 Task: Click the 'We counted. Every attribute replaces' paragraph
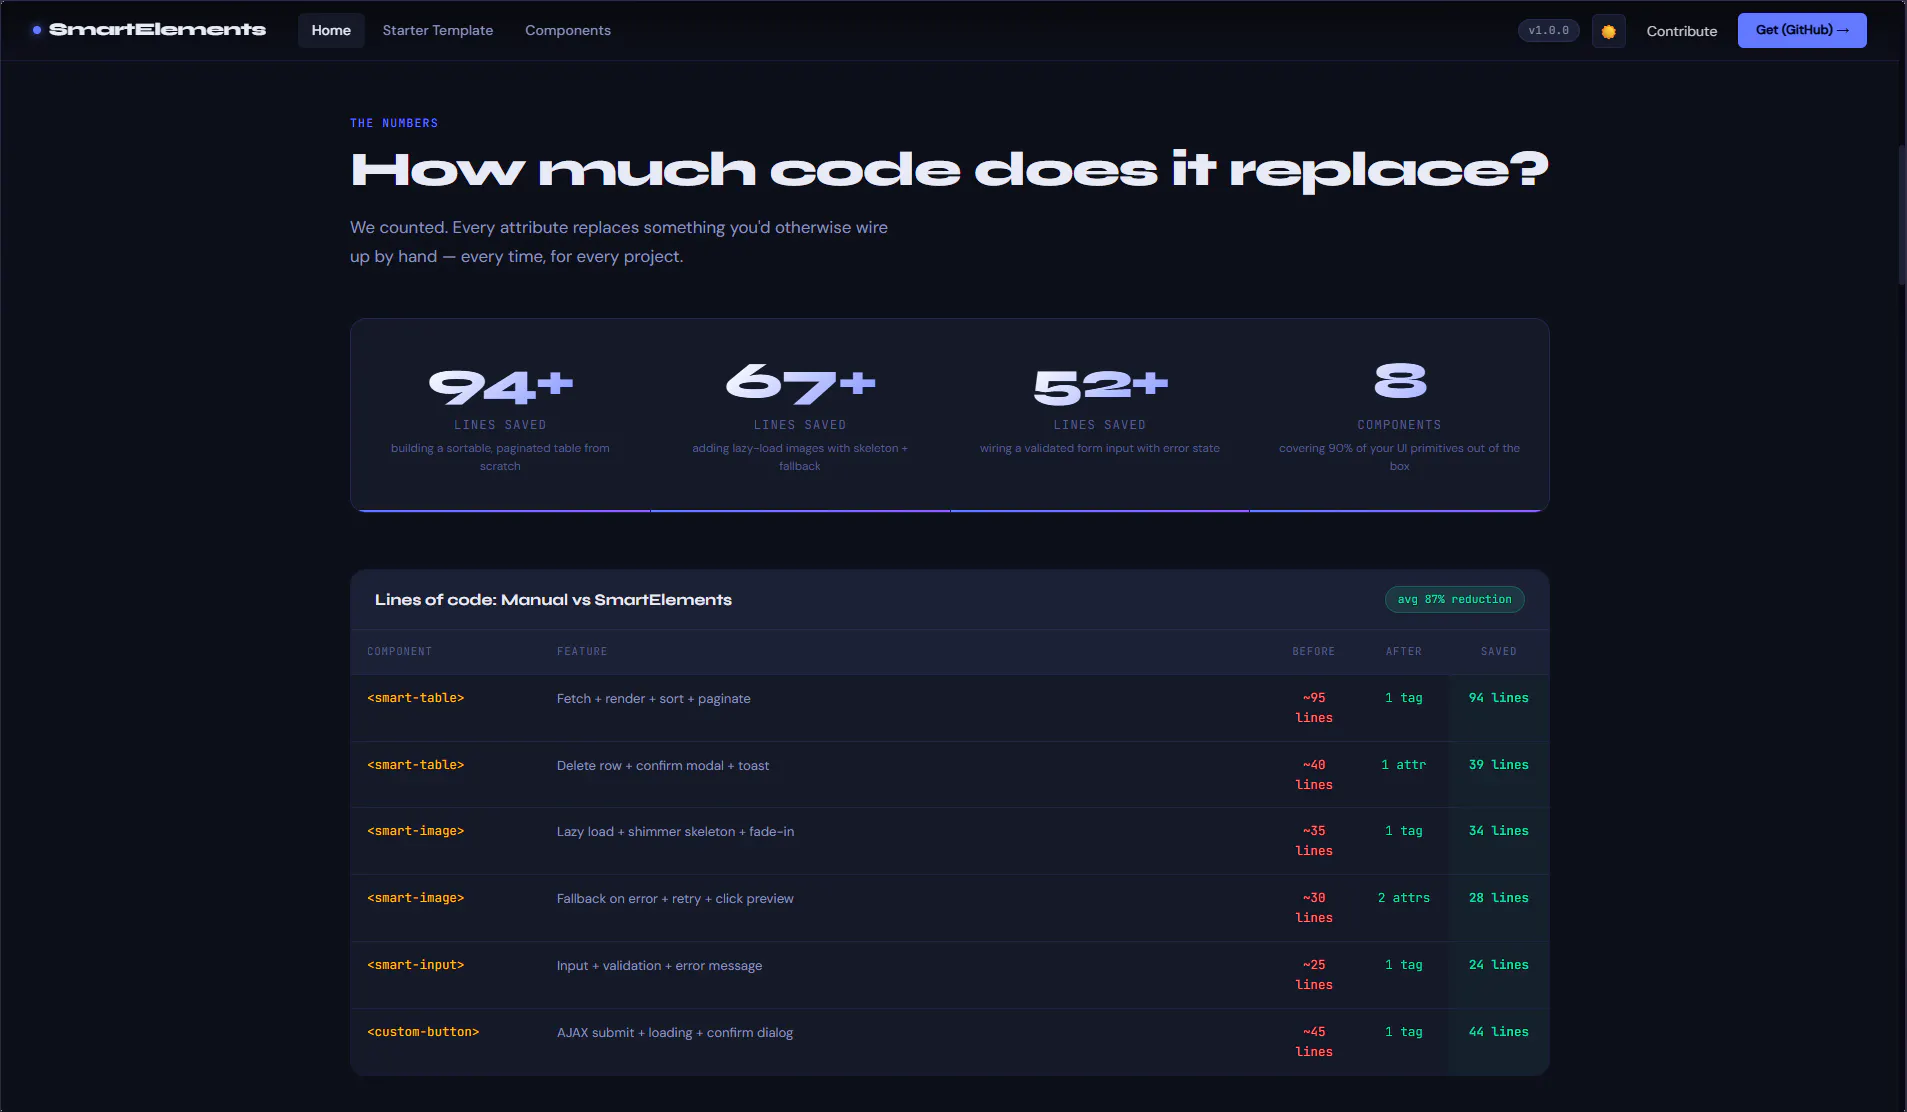[x=619, y=242]
